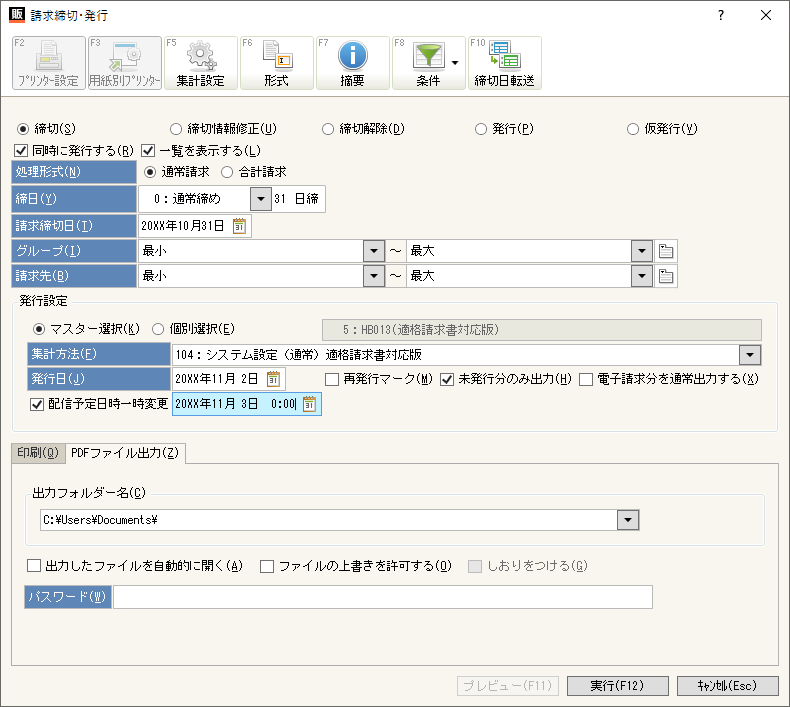This screenshot has height=707, width=790.
Task: Open 用紙別プリンター toolbar button
Action: 125,63
